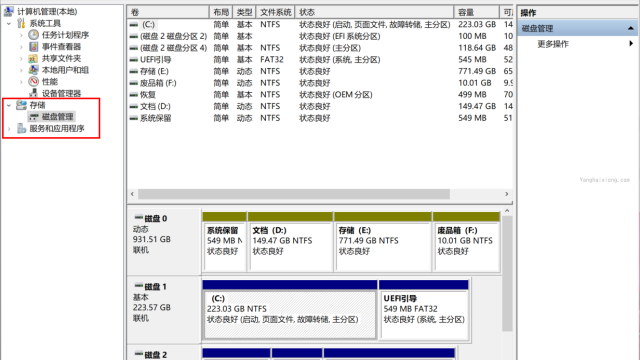Image resolution: width=640 pixels, height=360 pixels.
Task: Expand the 本地用户和组 node
Action: [21, 70]
